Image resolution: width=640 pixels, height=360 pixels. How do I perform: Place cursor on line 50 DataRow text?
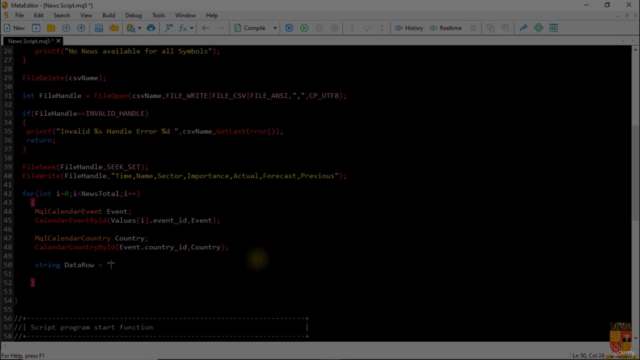[x=79, y=265]
